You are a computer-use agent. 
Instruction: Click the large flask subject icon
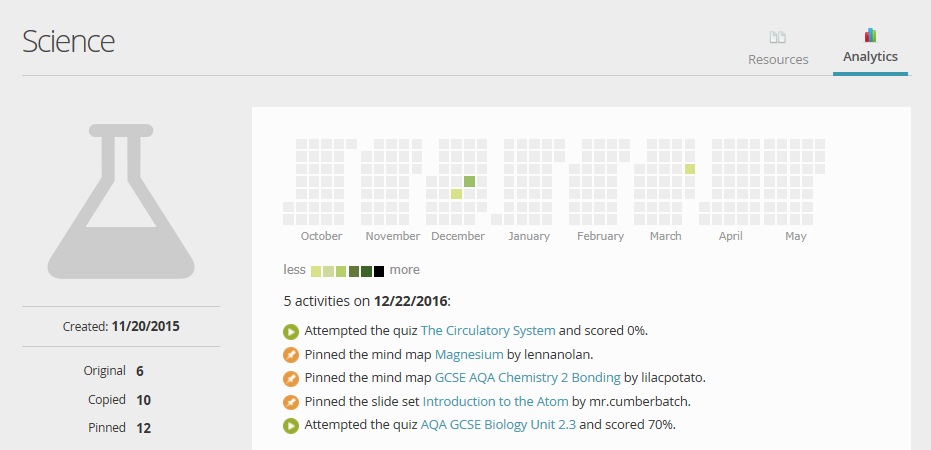click(121, 201)
